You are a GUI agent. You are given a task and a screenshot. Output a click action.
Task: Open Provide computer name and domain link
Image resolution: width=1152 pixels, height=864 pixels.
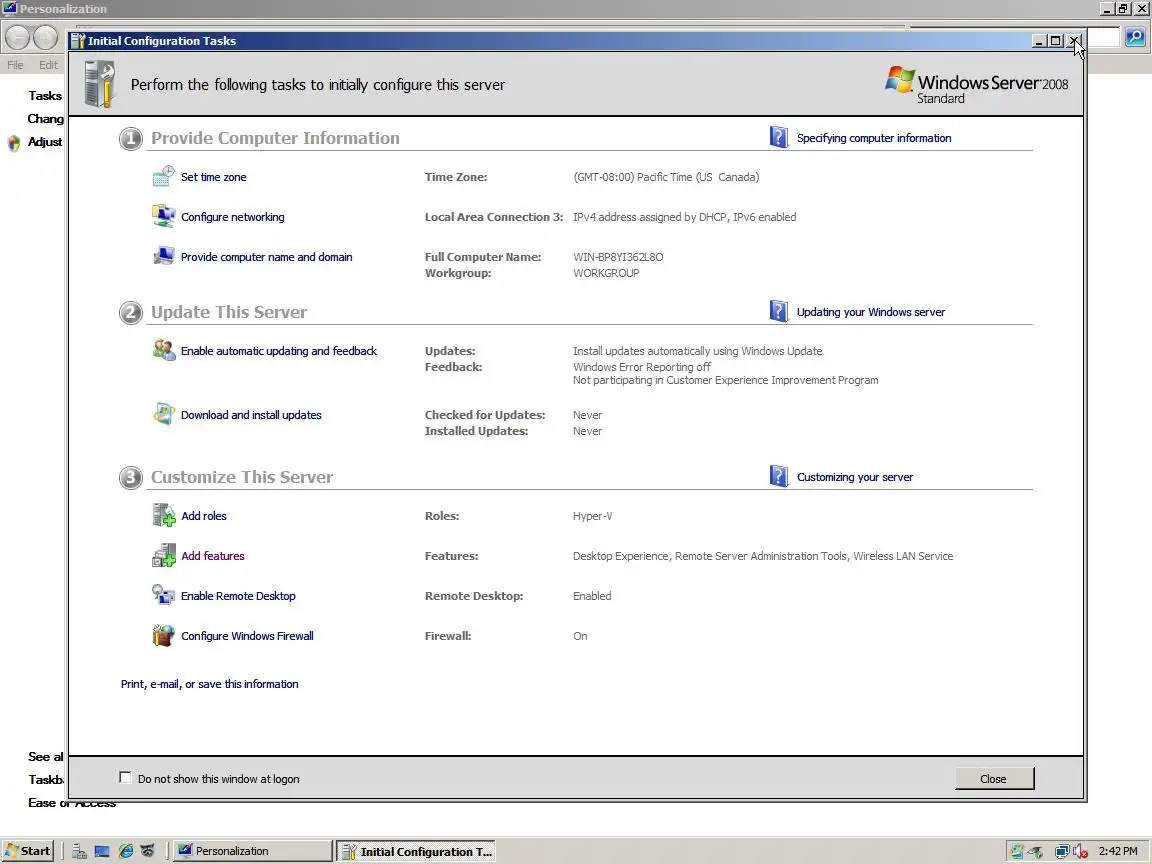click(267, 256)
